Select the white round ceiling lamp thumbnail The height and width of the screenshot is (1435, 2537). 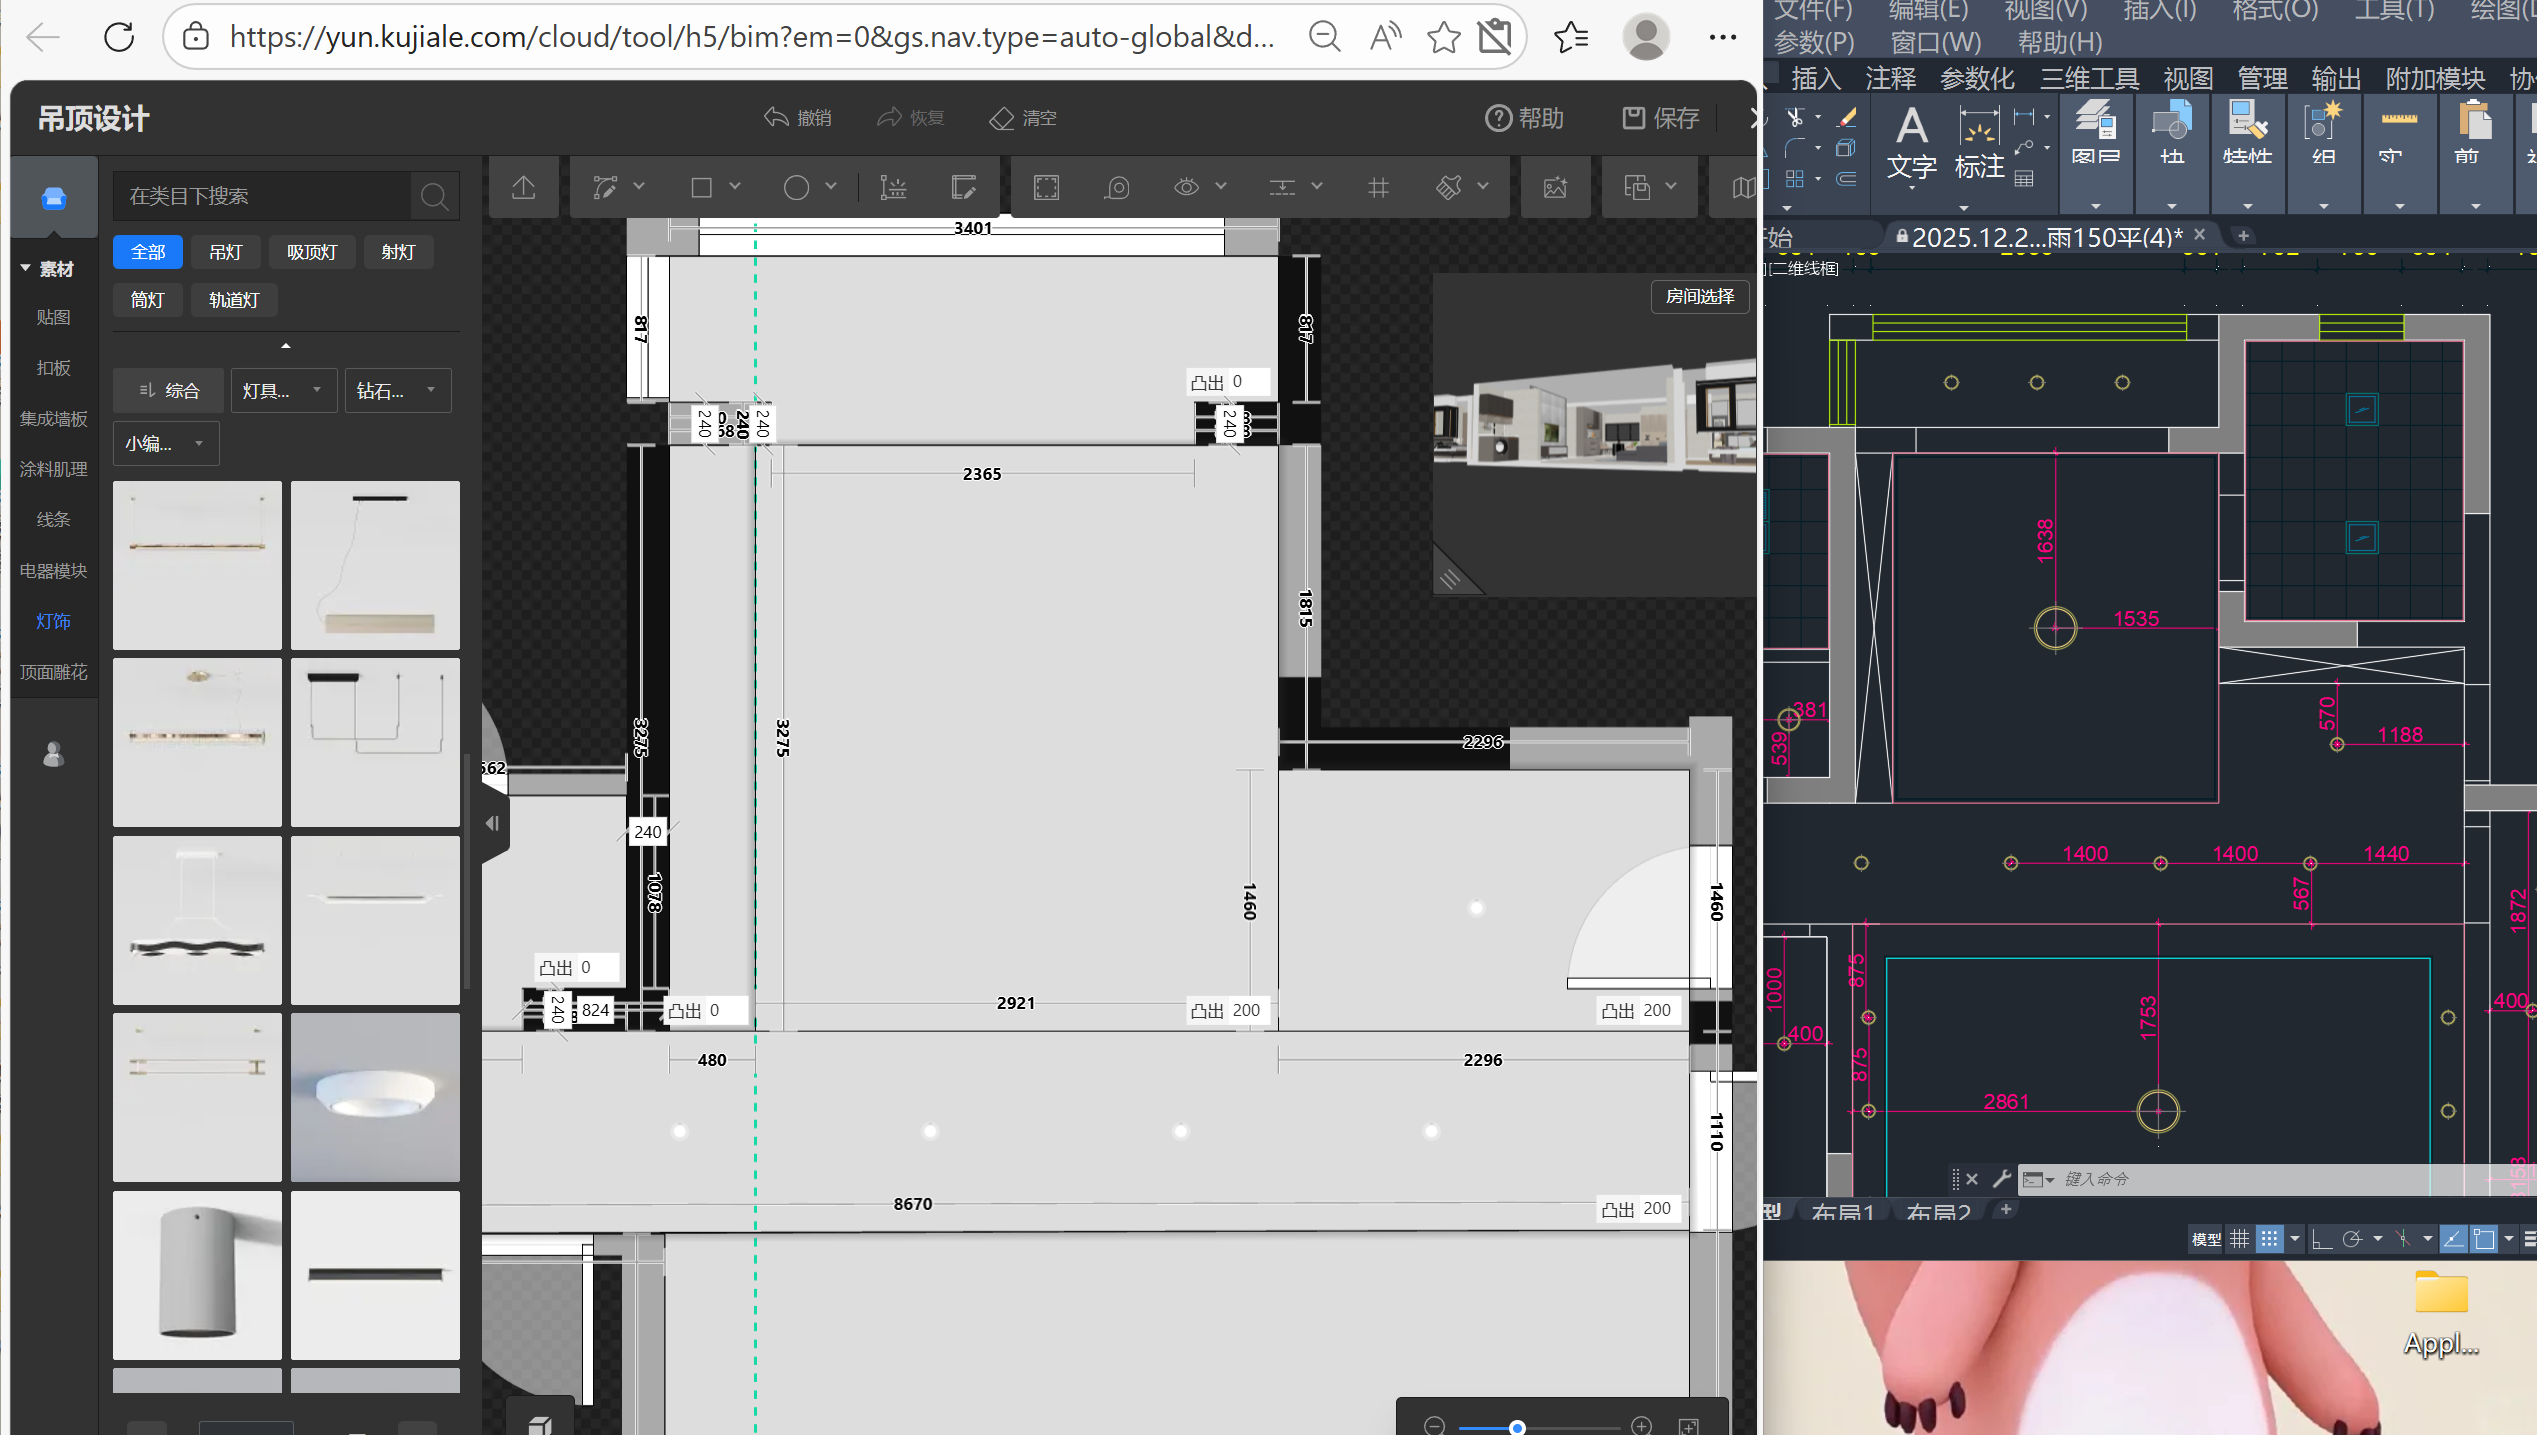[375, 1097]
